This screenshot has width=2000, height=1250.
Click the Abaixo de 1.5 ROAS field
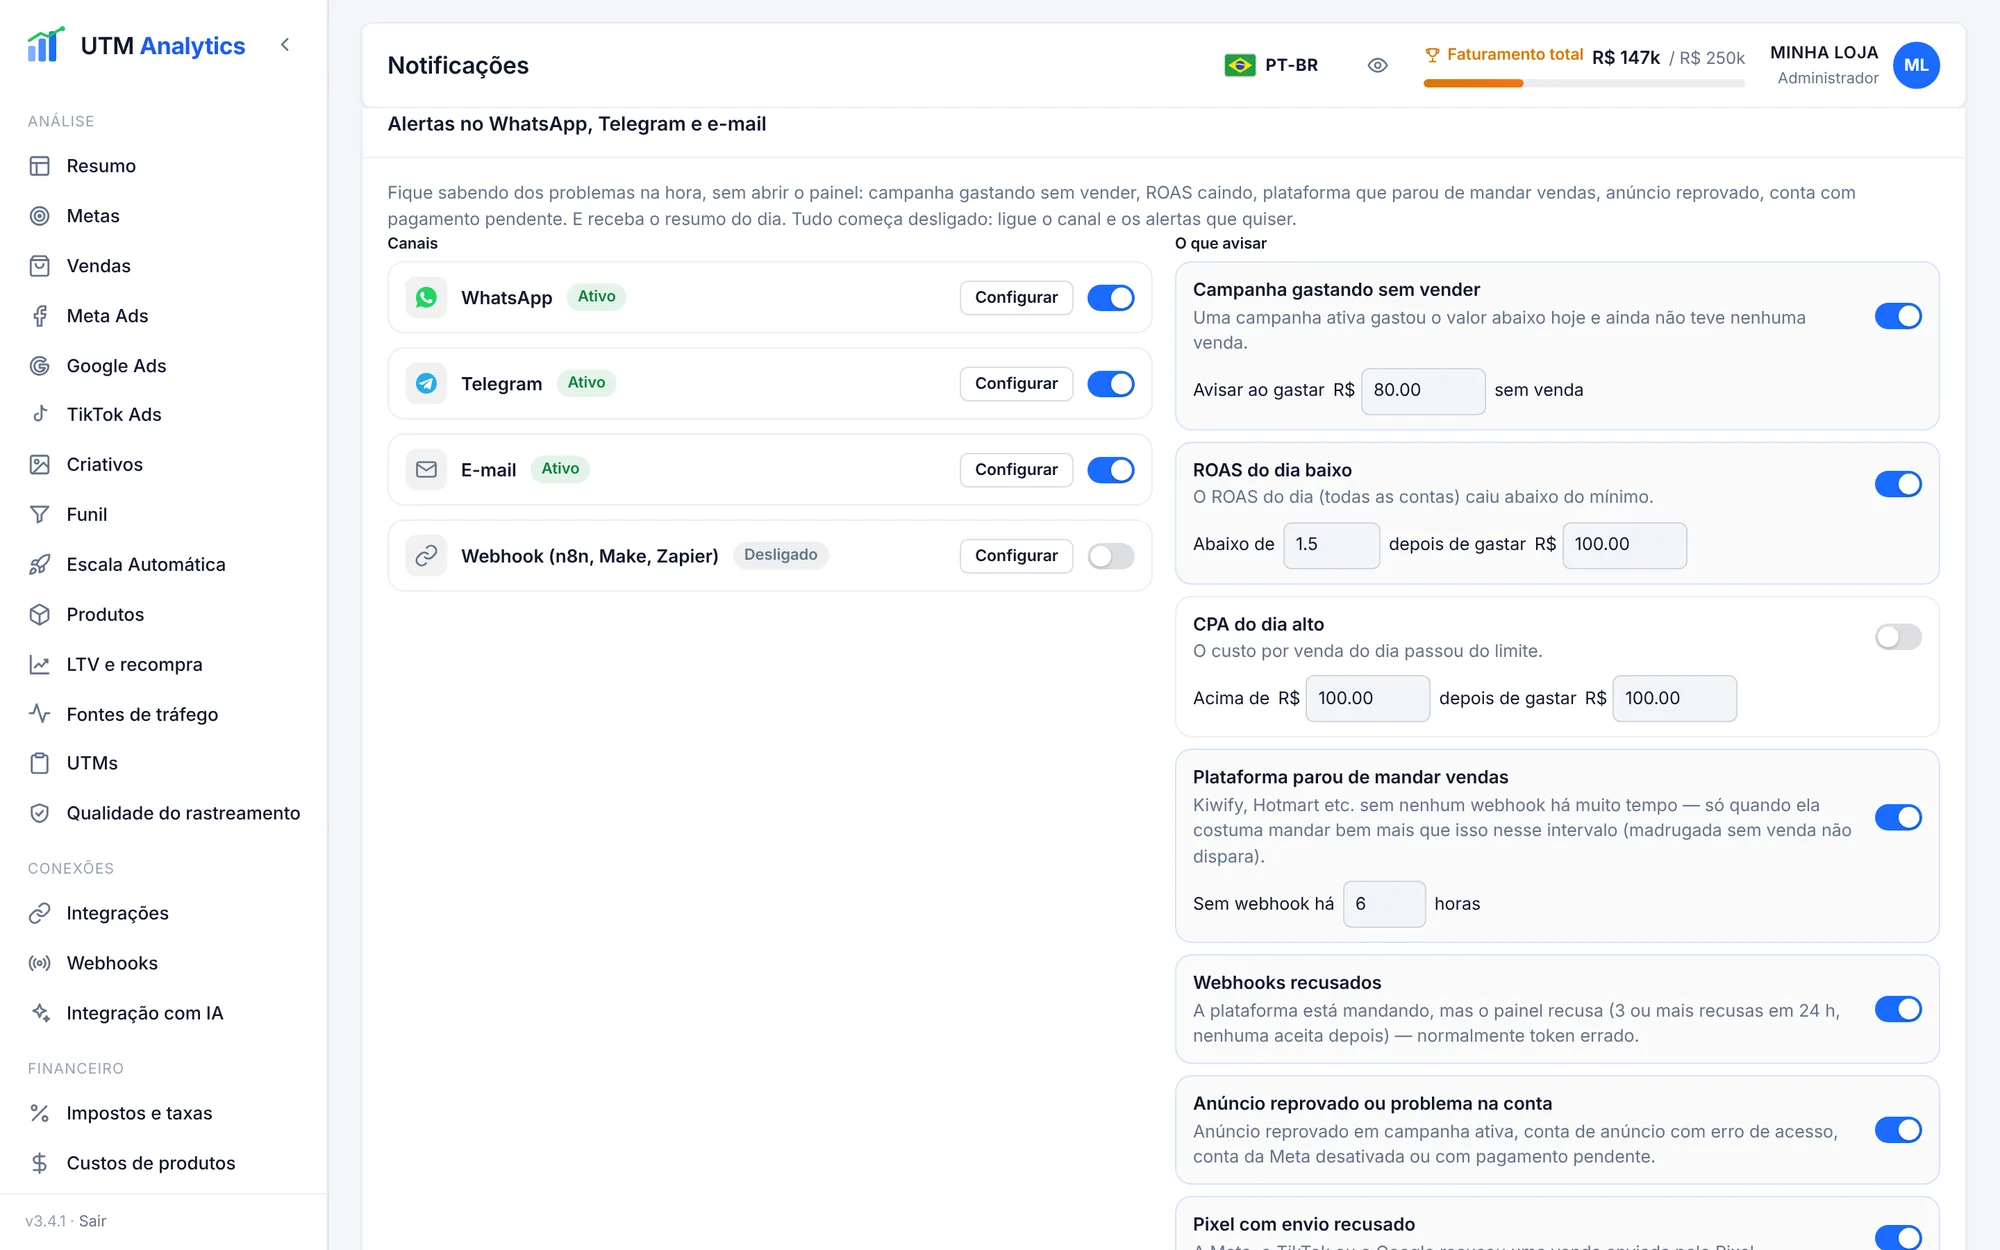point(1331,545)
